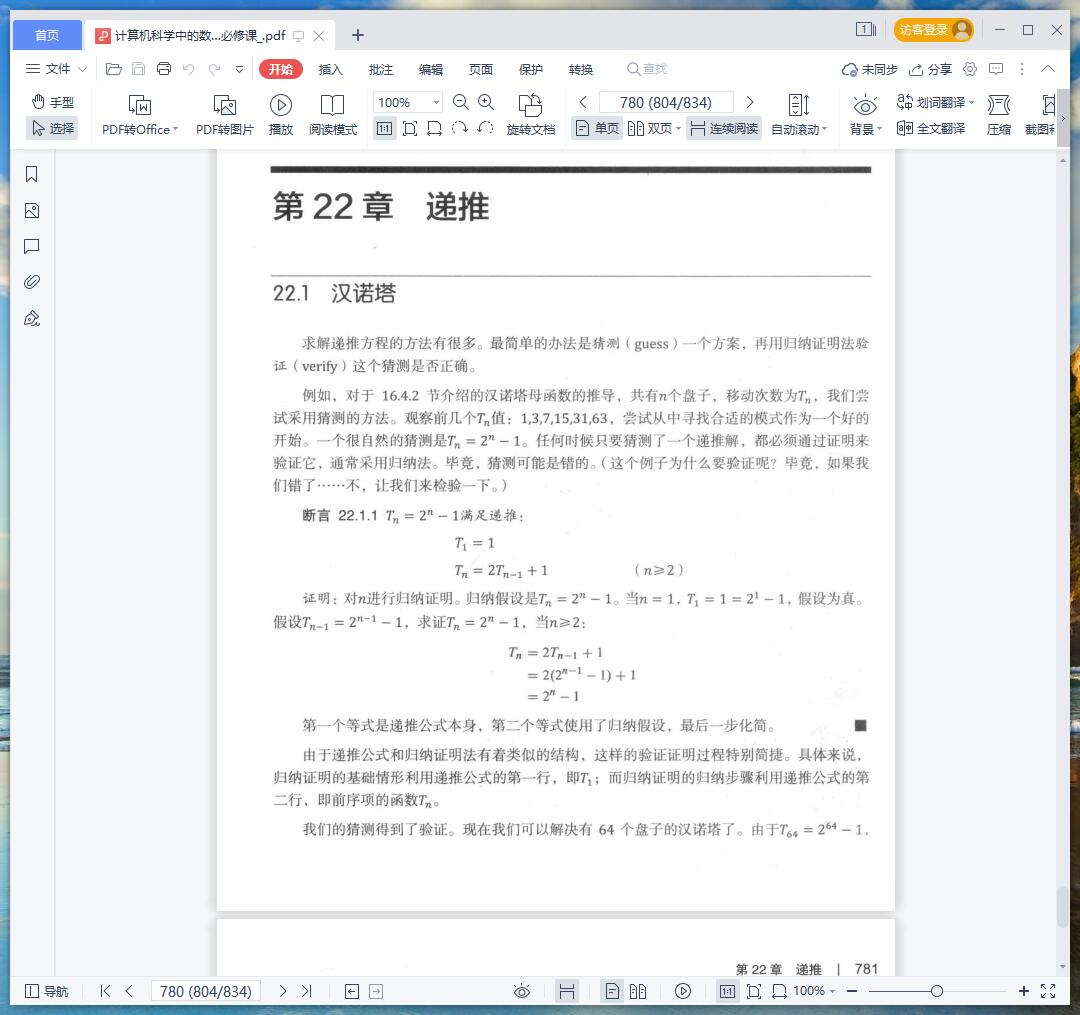
Task: Add new tab with plus button
Action: 357,35
